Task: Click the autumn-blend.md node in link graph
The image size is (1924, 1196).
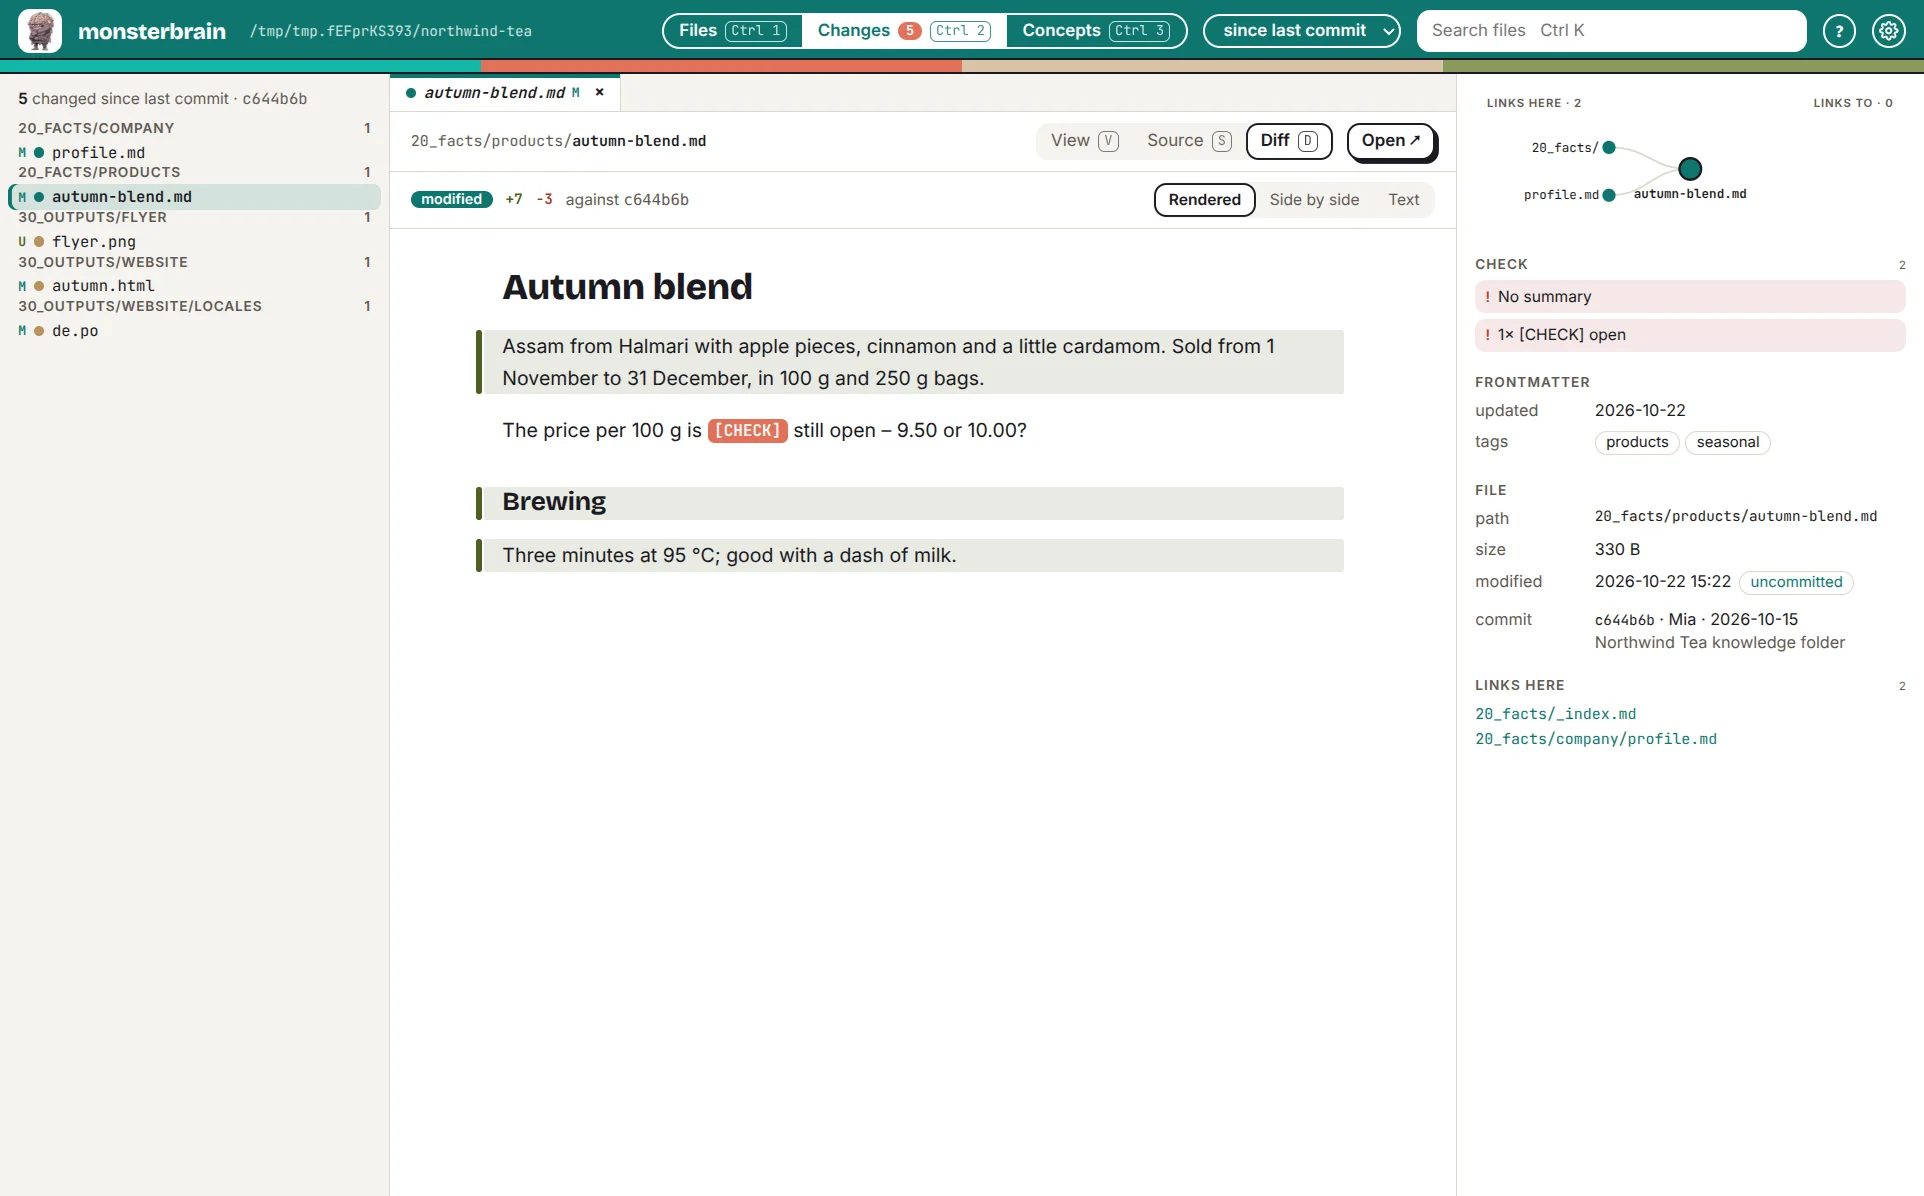Action: click(1690, 168)
